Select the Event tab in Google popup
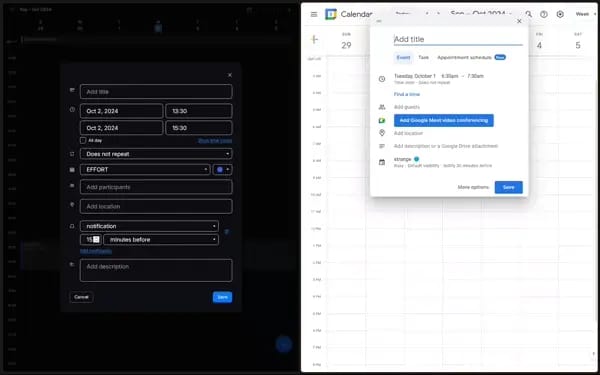The image size is (600, 375). pos(403,57)
